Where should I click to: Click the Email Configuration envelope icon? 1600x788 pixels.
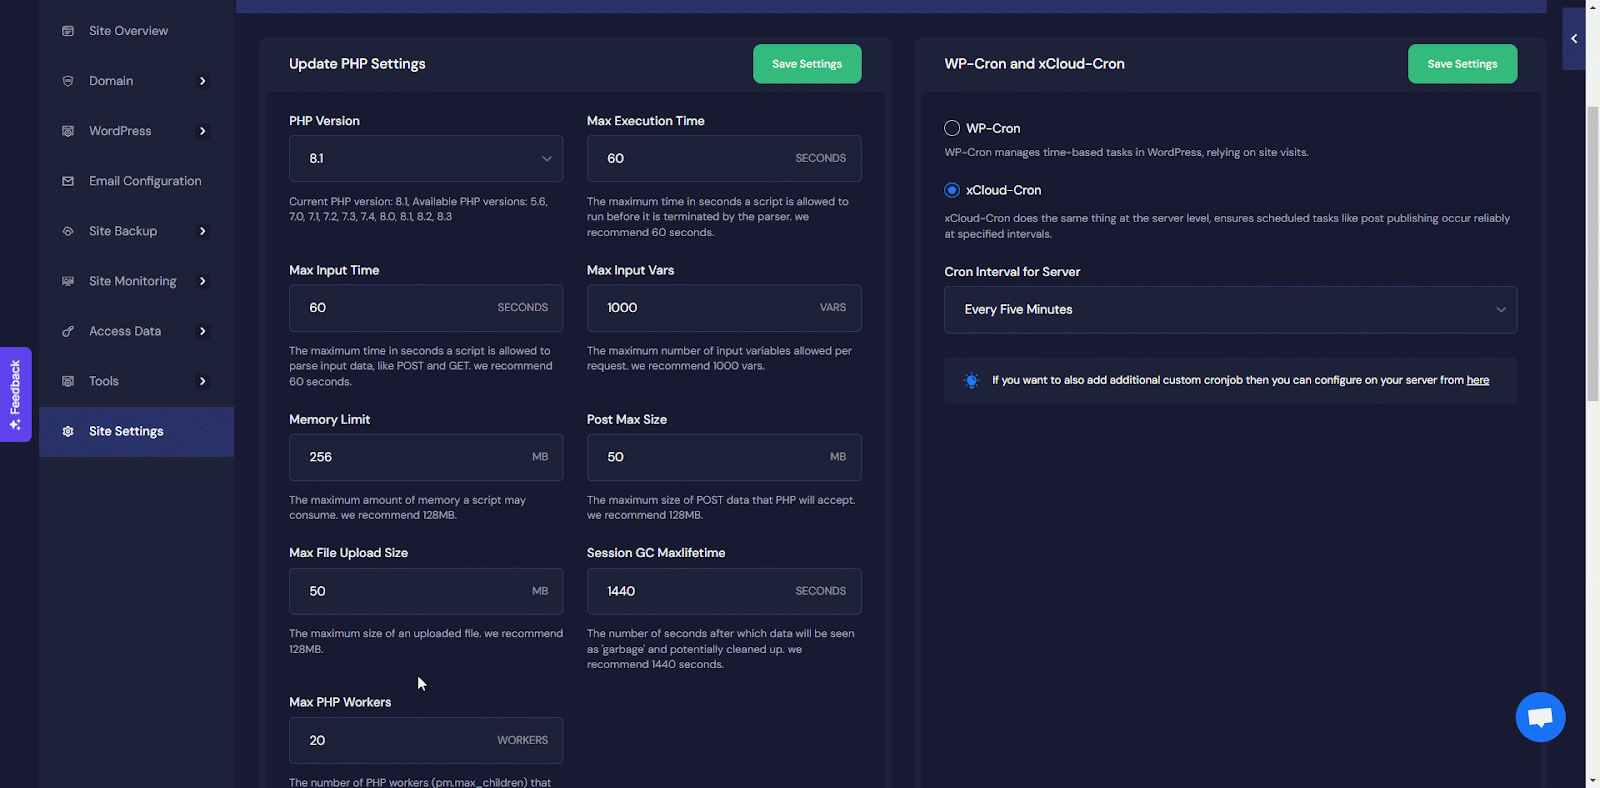[x=68, y=181]
